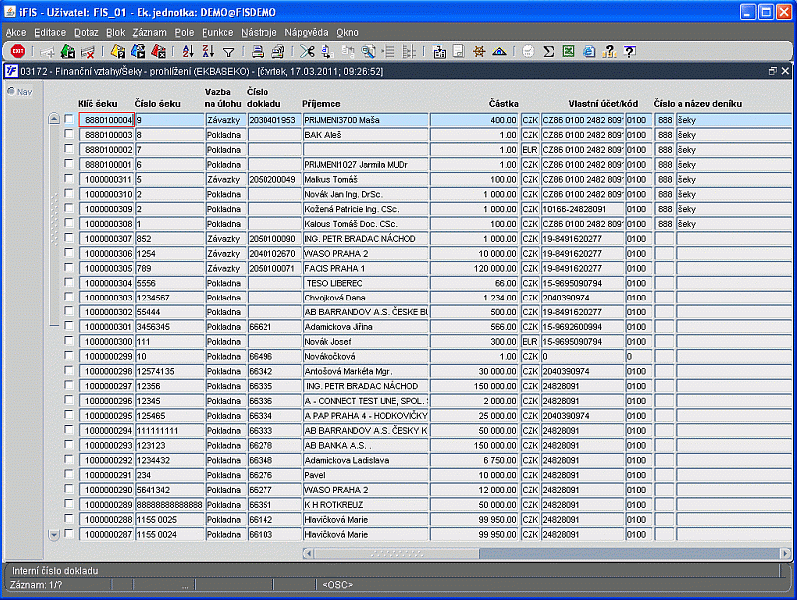The height and width of the screenshot is (600, 797).
Task: Open the Nástroje menu
Action: pyautogui.click(x=259, y=33)
